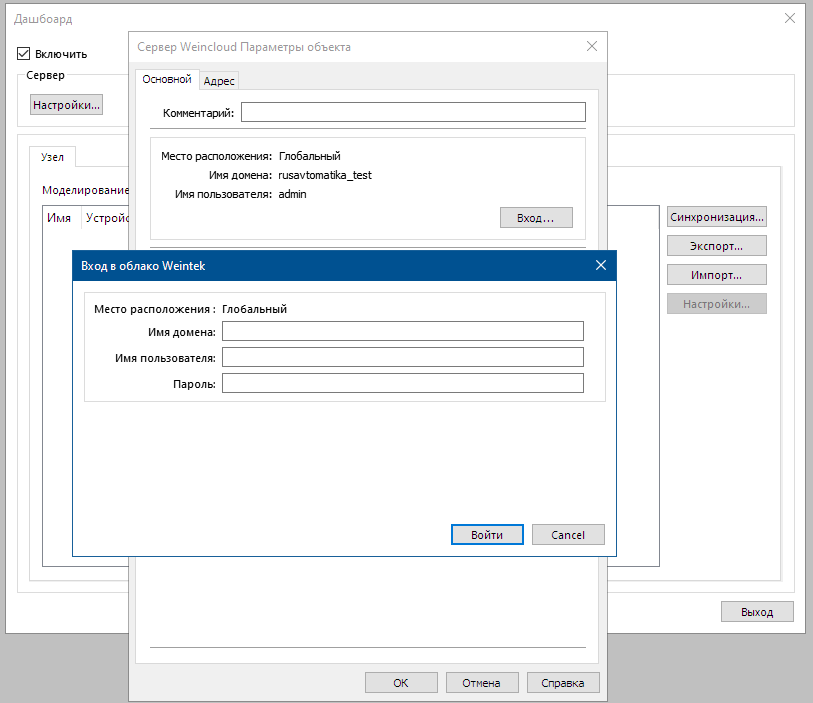
Task: Click Глобальный location in the login dialog
Action: [254, 309]
